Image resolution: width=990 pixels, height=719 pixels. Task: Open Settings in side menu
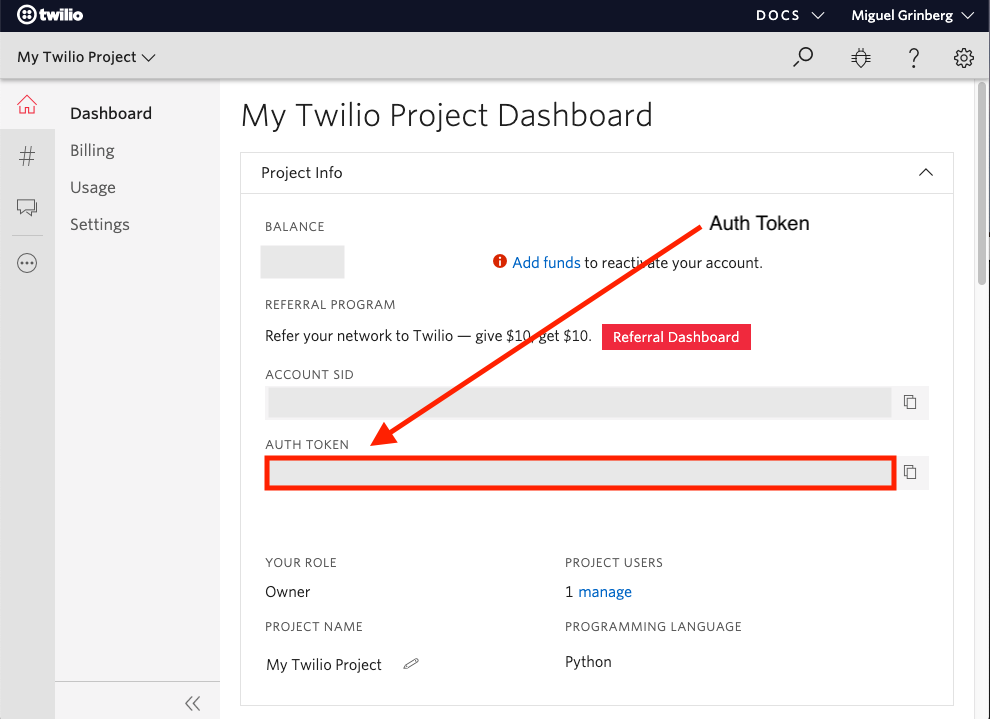100,224
